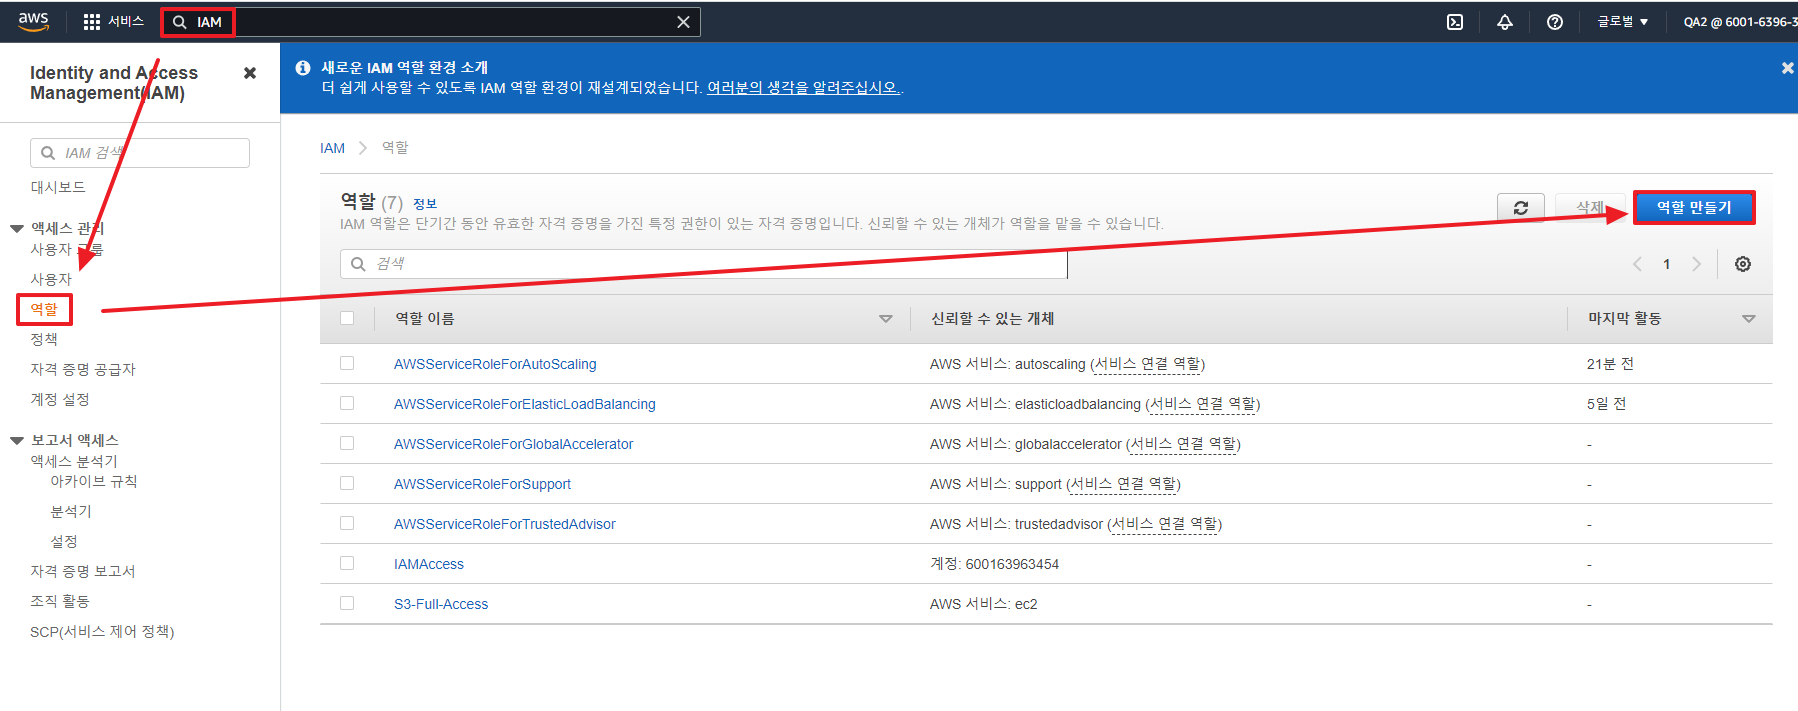Image resolution: width=1798 pixels, height=711 pixels.
Task: Click the 역할 만들기 button
Action: point(1694,207)
